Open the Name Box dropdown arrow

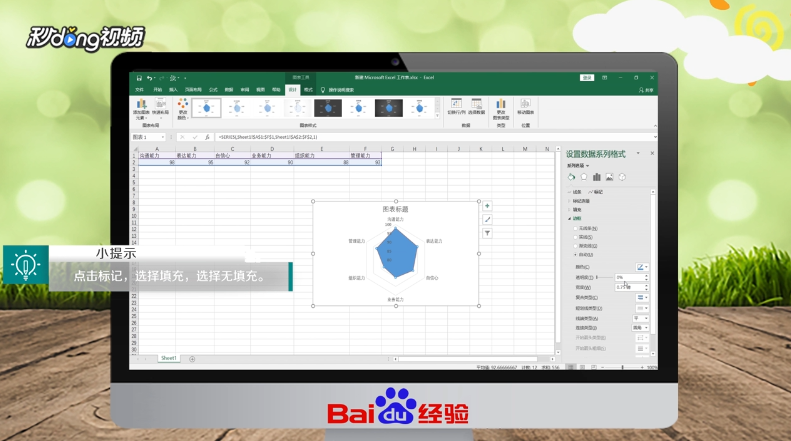[x=163, y=137]
